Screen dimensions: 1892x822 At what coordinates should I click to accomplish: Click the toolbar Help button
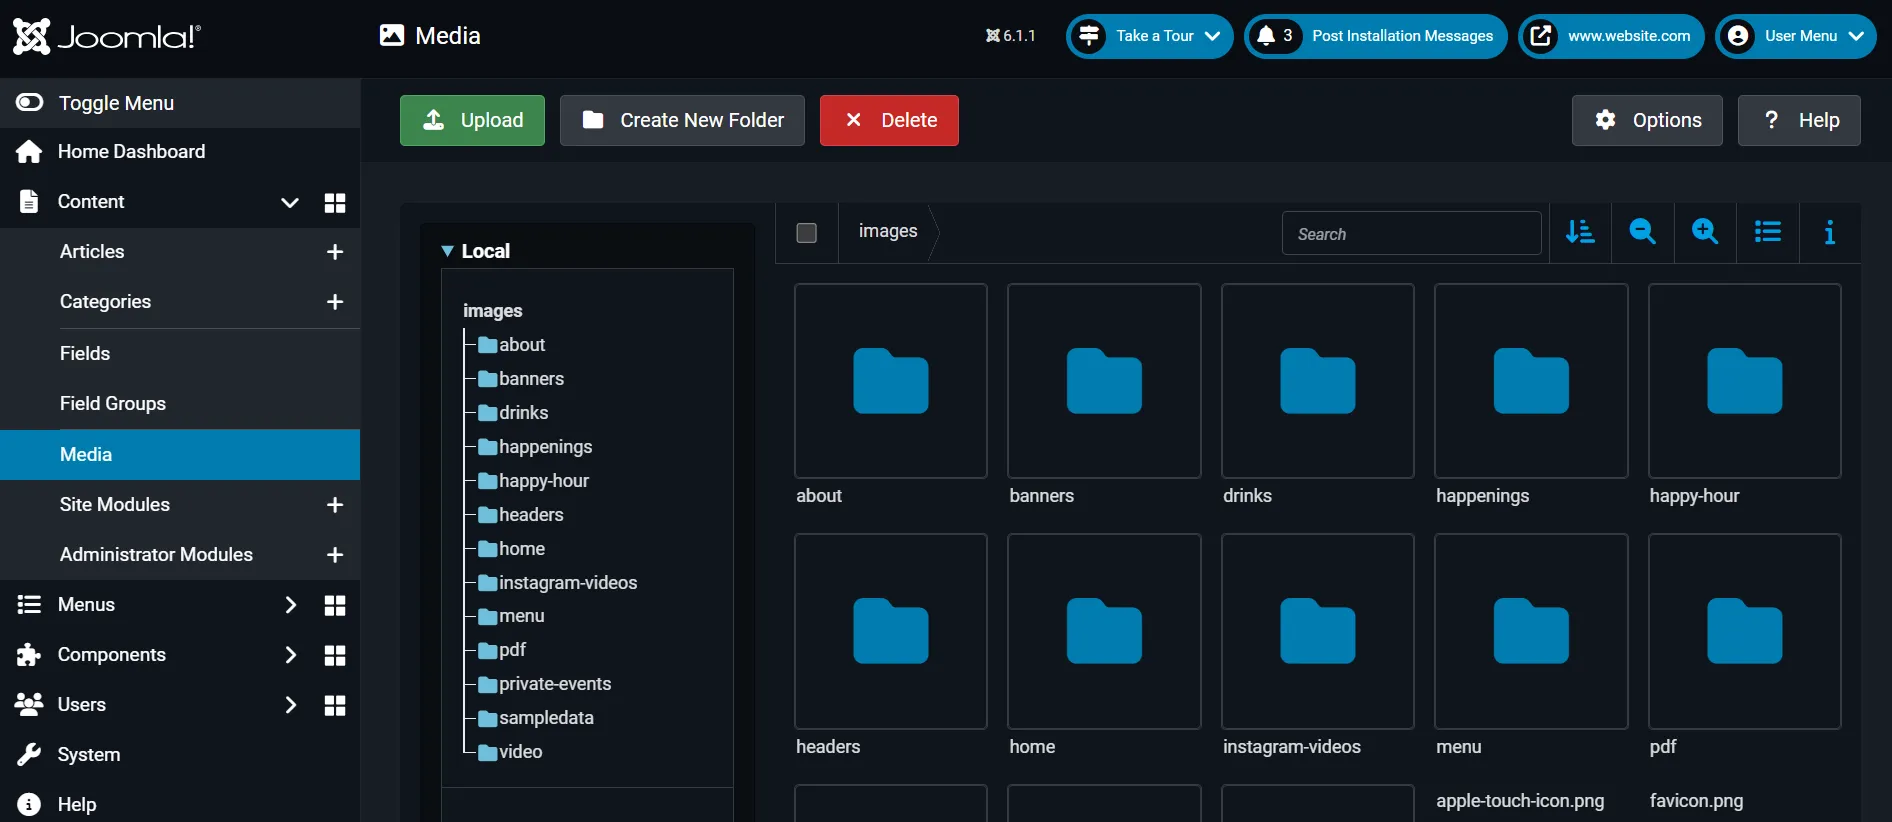1799,120
